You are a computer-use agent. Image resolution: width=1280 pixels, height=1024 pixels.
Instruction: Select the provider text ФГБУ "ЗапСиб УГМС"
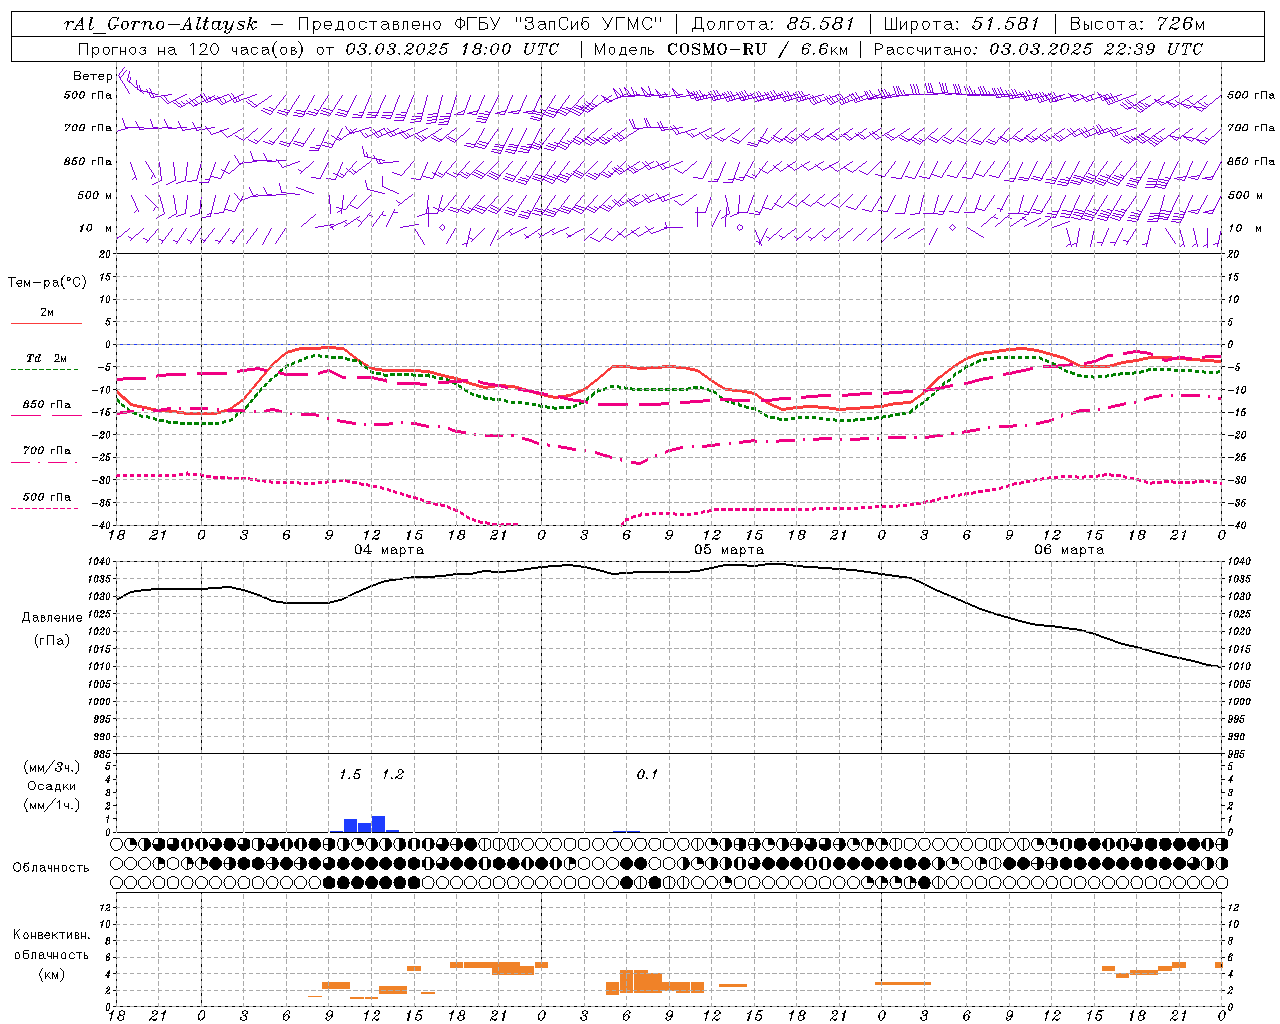[x=559, y=24]
